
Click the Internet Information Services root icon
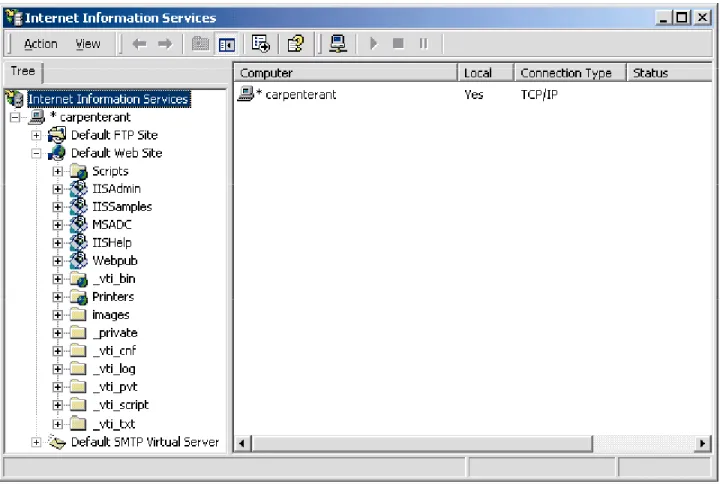15,99
